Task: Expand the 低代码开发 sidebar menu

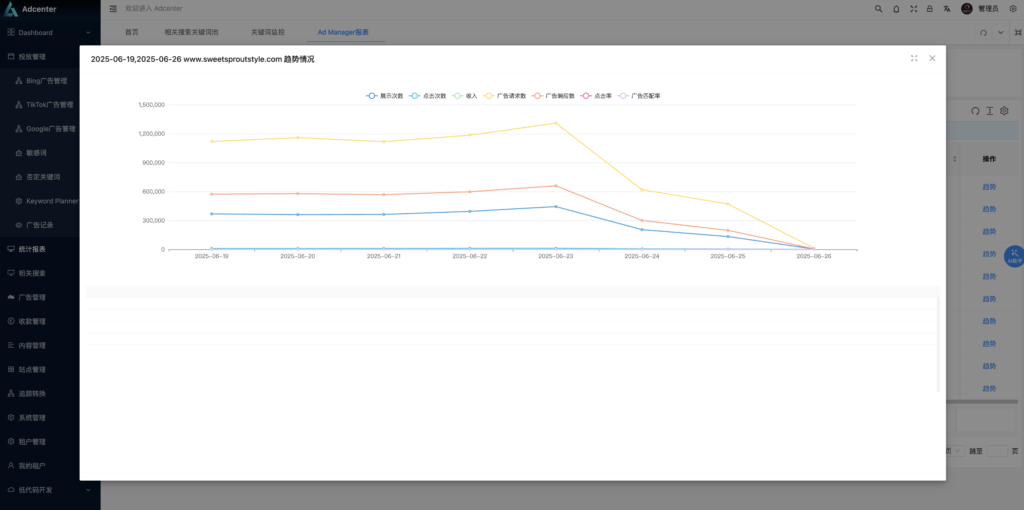Action: (x=50, y=490)
